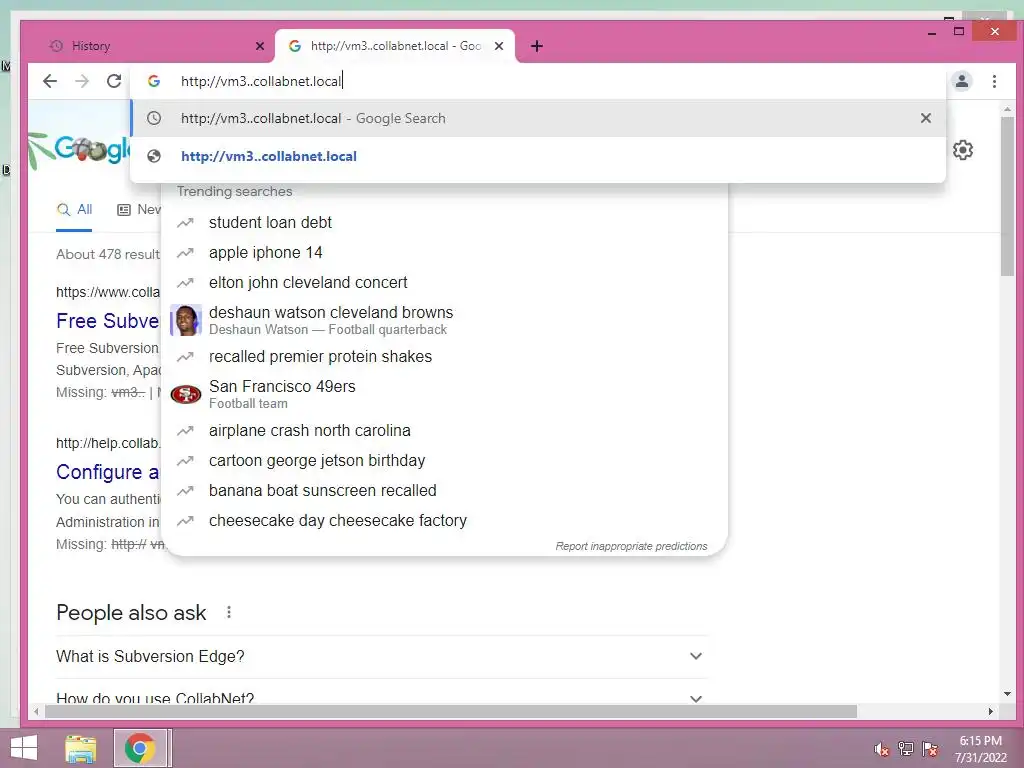Go back using the browser back arrow
Image resolution: width=1024 pixels, height=768 pixels.
click(x=50, y=81)
